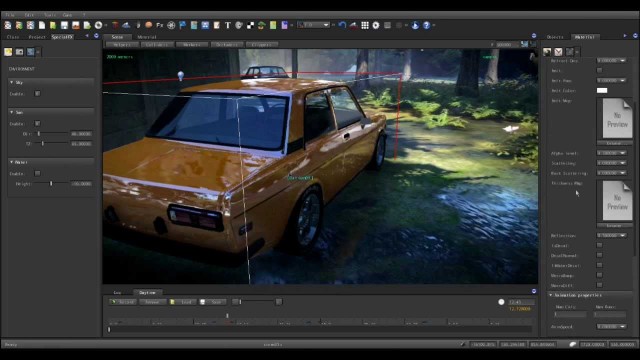Open the main toolbar combo box
The height and width of the screenshot is (360, 640).
coord(313,25)
